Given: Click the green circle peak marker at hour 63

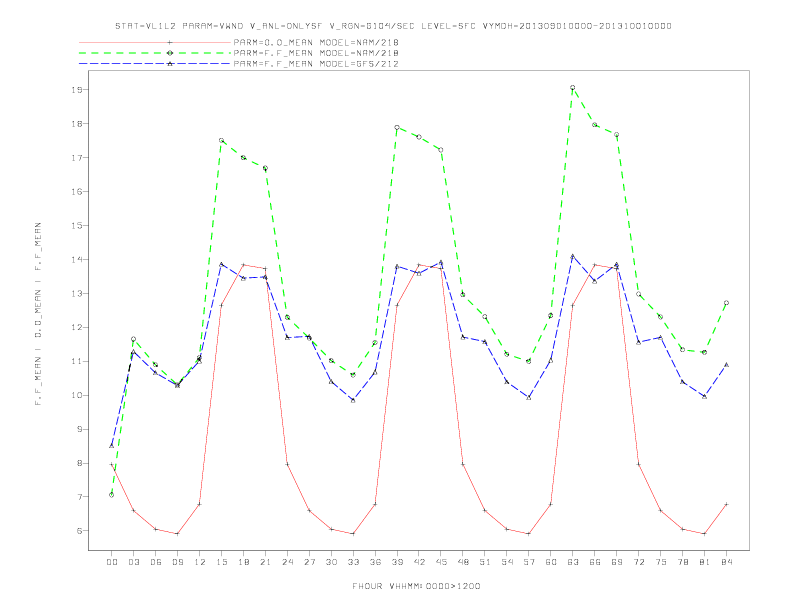Looking at the screenshot, I should [572, 88].
